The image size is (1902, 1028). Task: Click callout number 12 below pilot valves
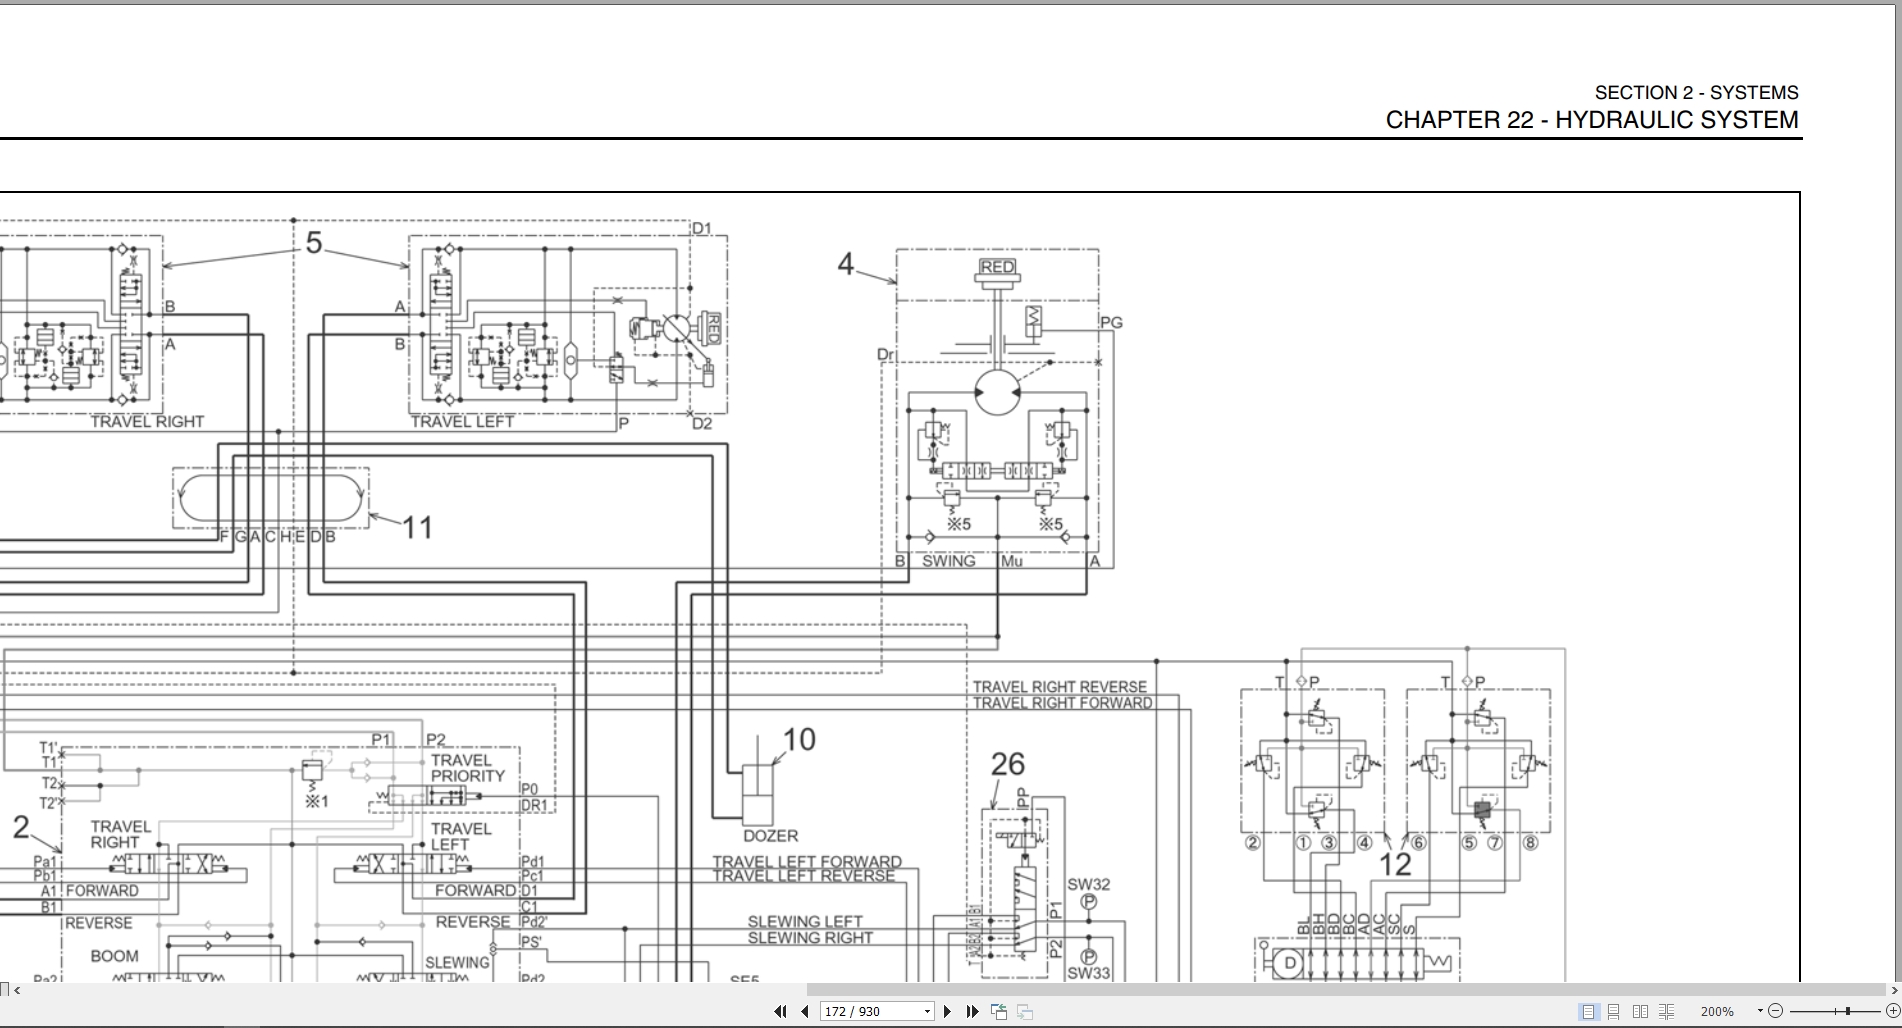coord(1395,864)
